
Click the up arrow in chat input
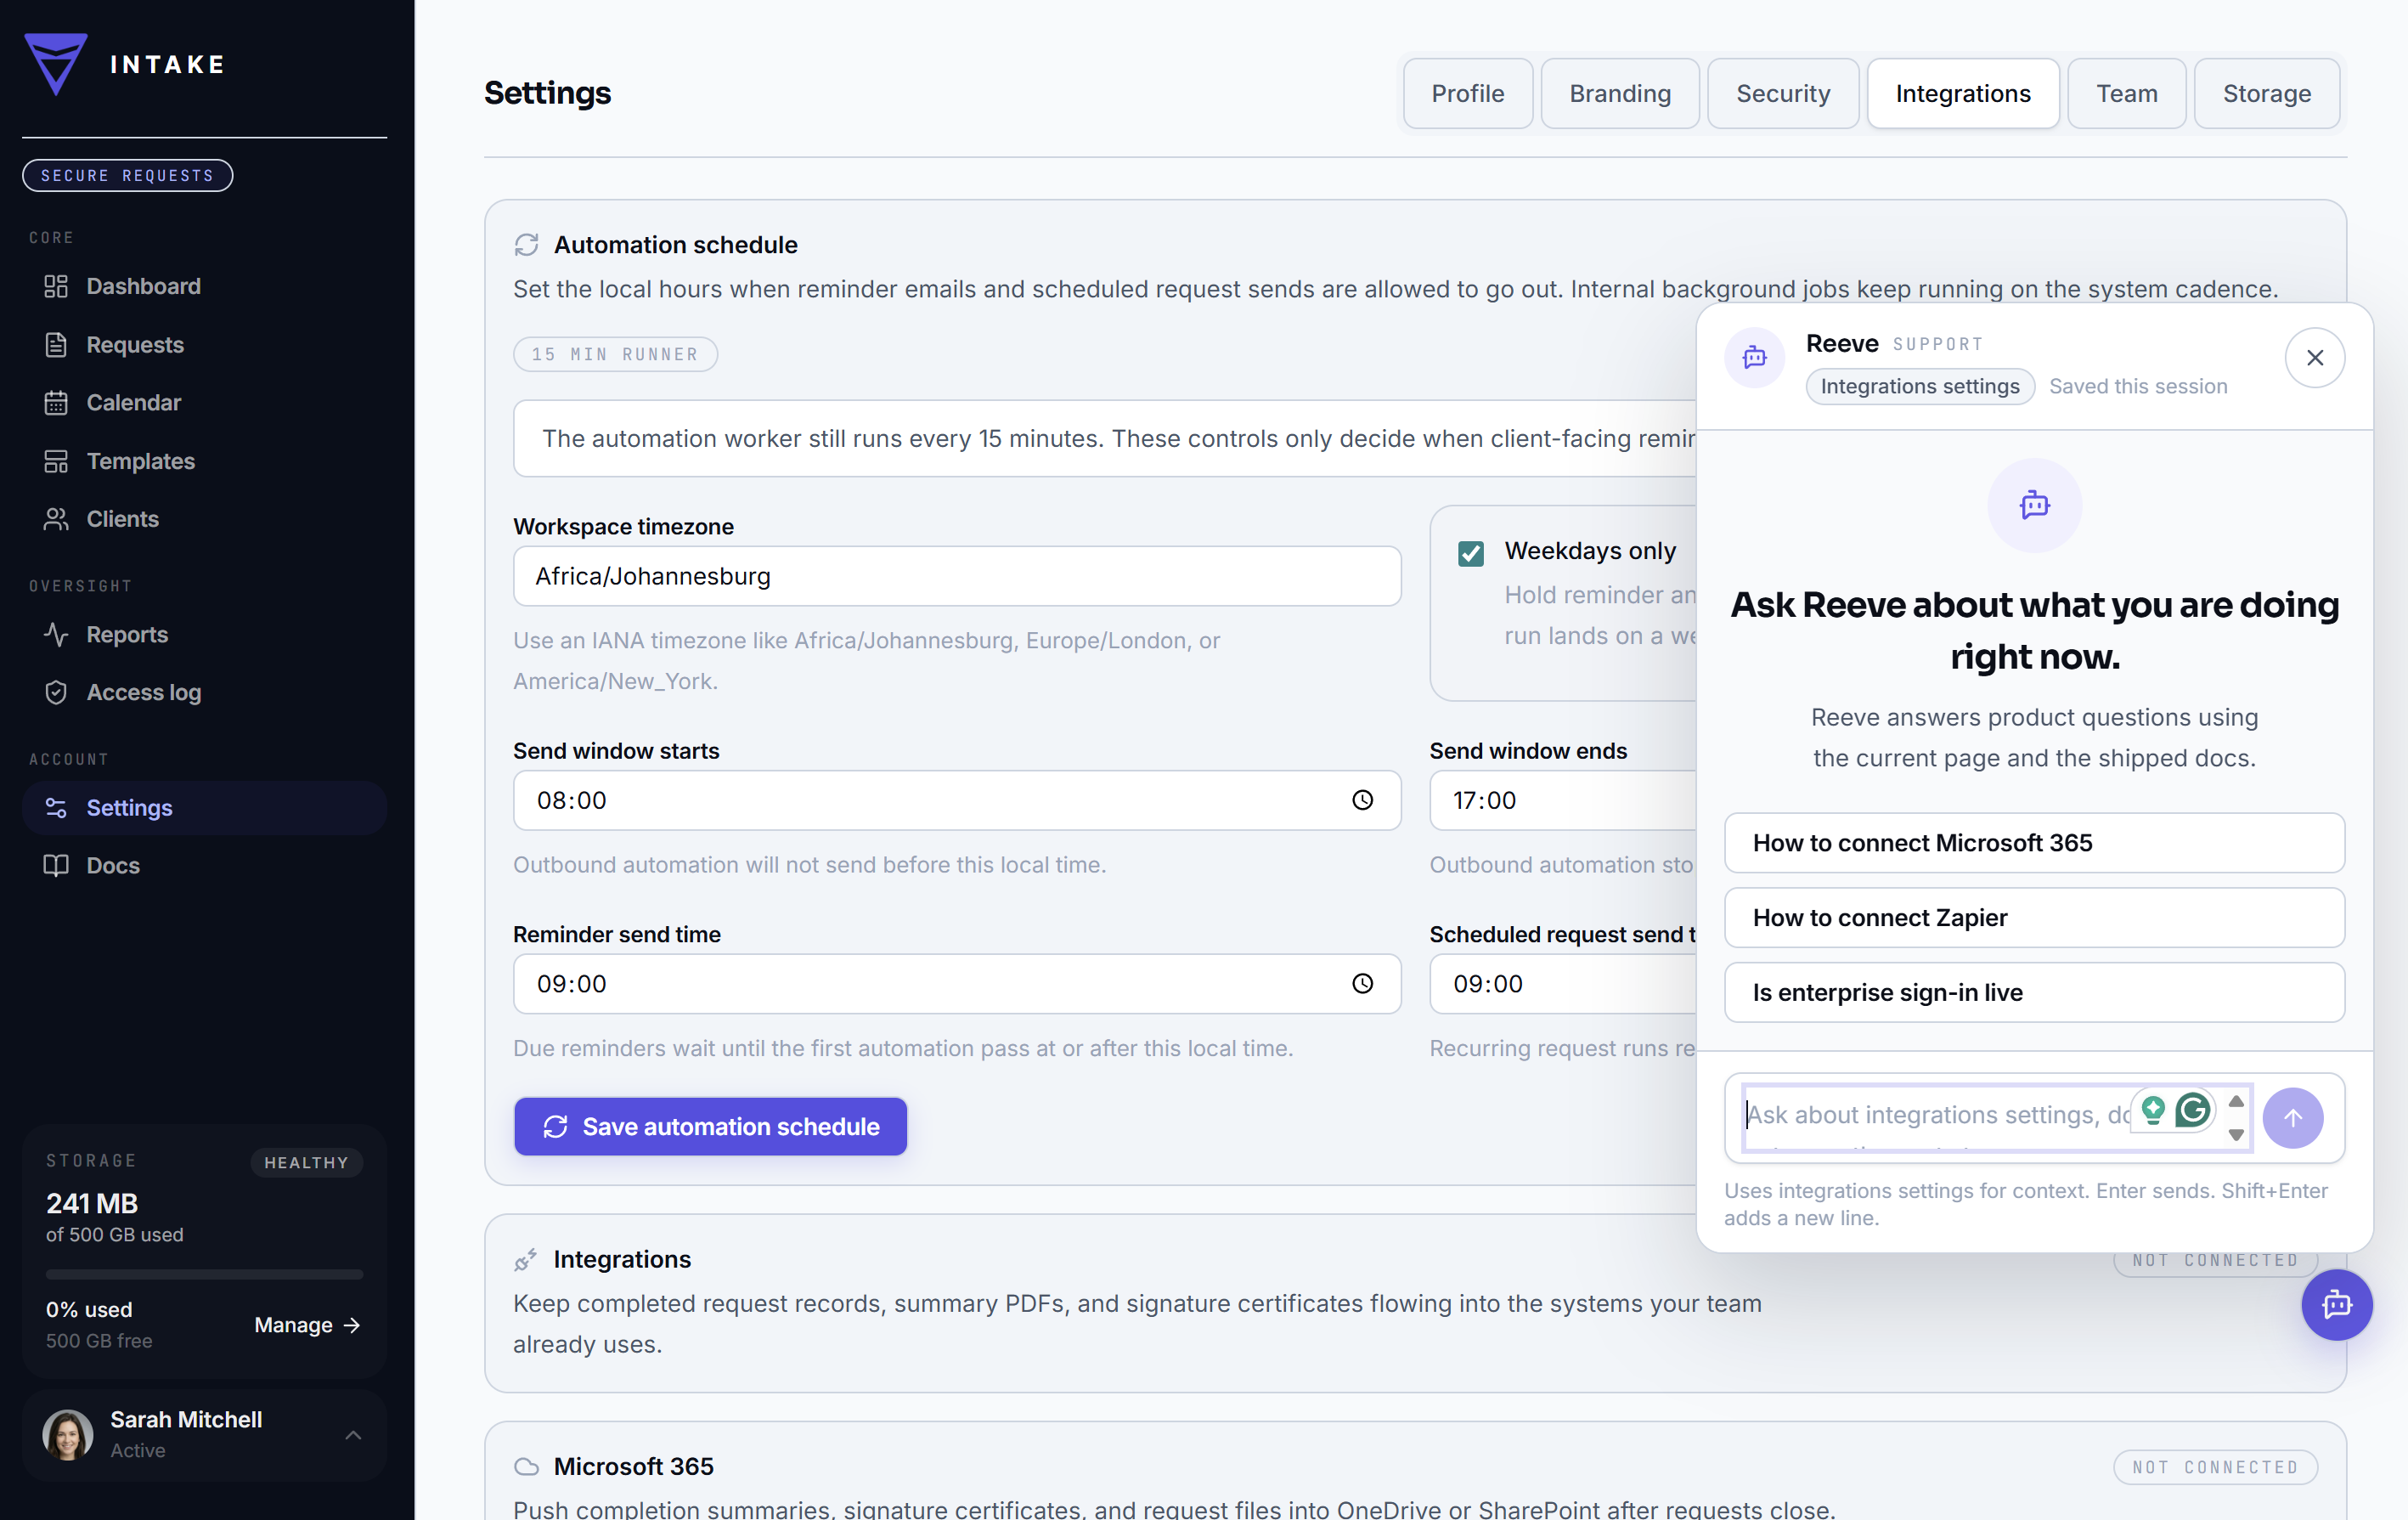[x=2236, y=1101]
